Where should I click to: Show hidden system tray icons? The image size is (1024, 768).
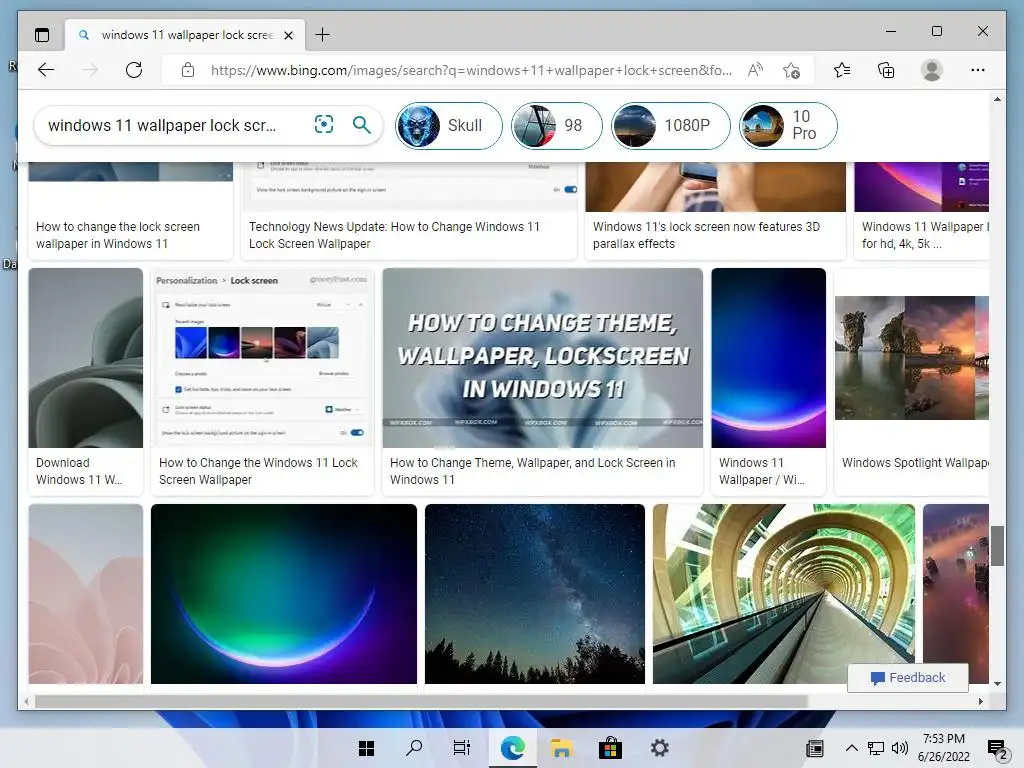coord(852,748)
